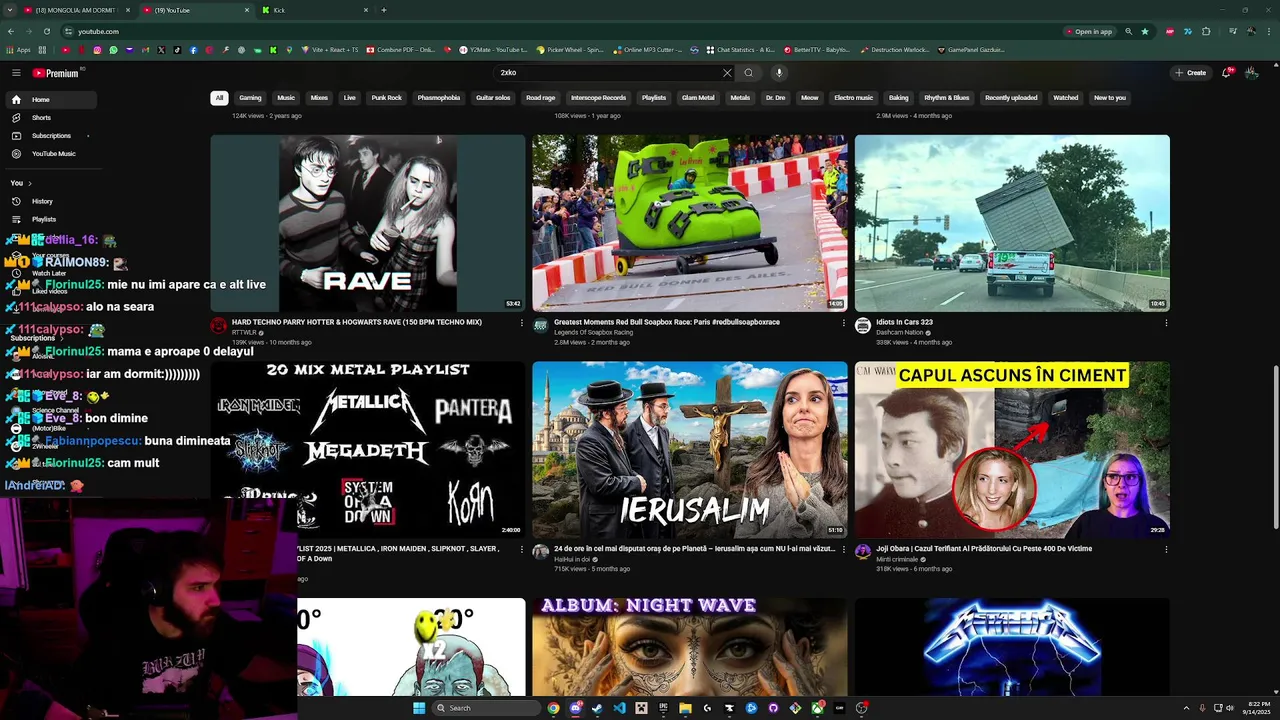Click the RTTWLR channel avatar

218,326
